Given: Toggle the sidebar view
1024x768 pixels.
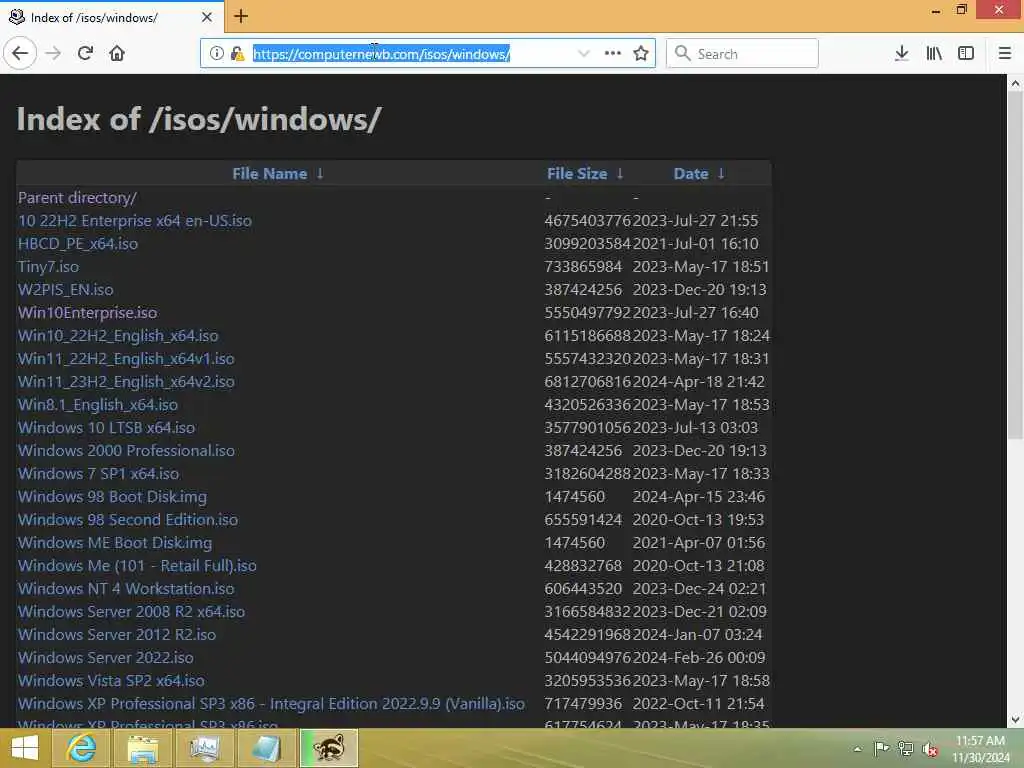Looking at the screenshot, I should [966, 54].
